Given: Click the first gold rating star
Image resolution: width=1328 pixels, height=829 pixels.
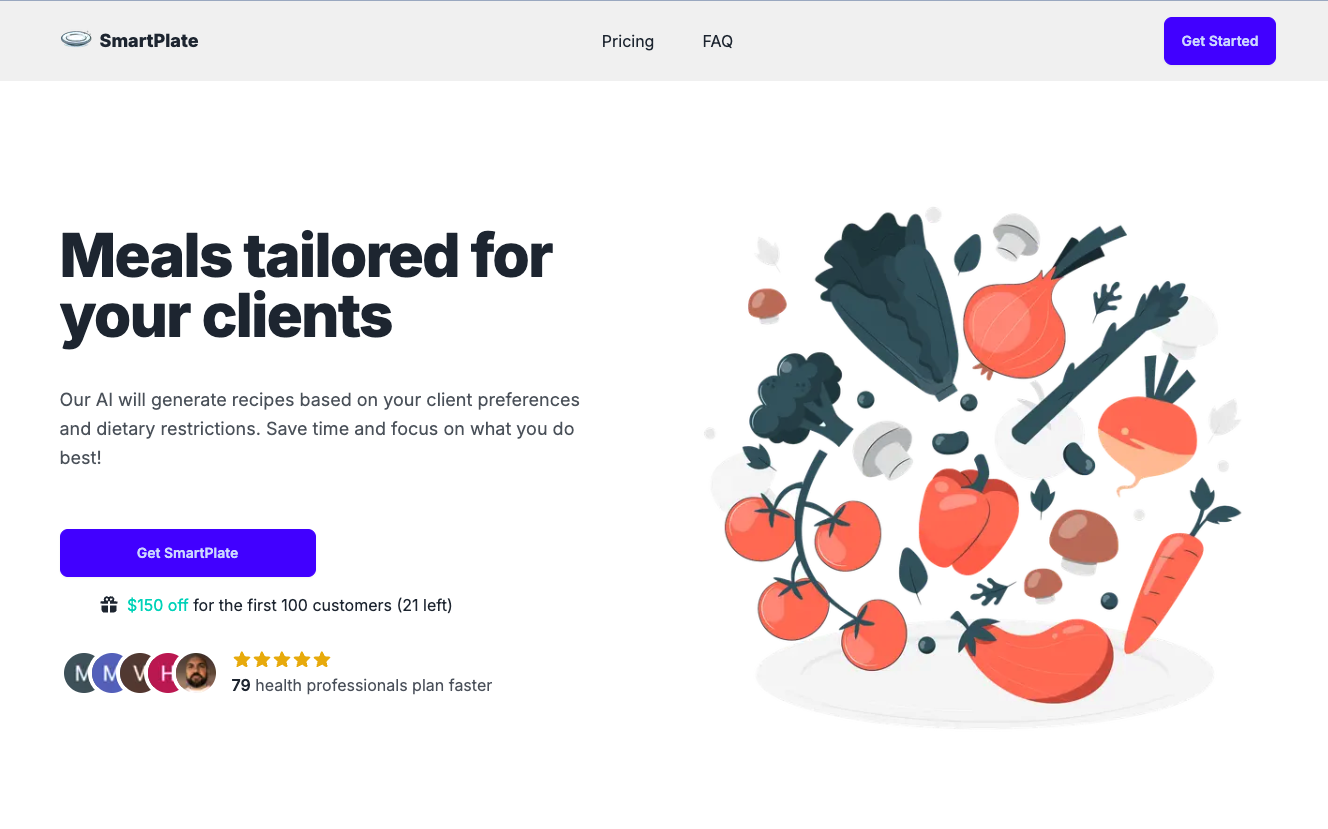Looking at the screenshot, I should pos(241,660).
